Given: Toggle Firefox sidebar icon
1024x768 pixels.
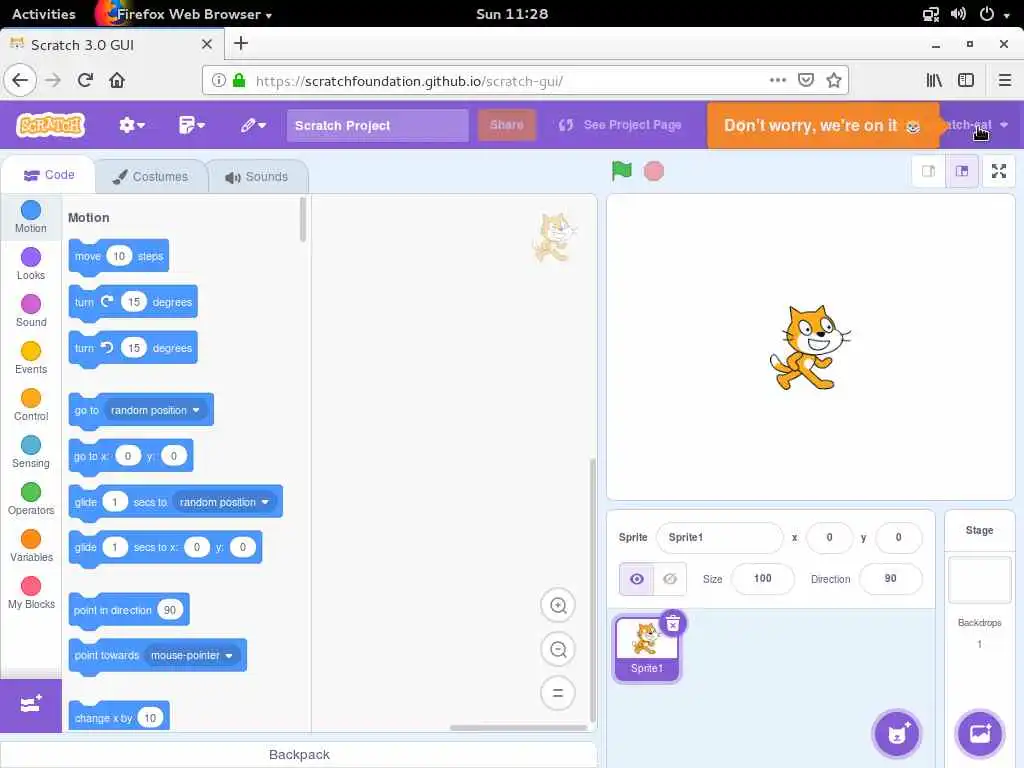Looking at the screenshot, I should [x=966, y=80].
